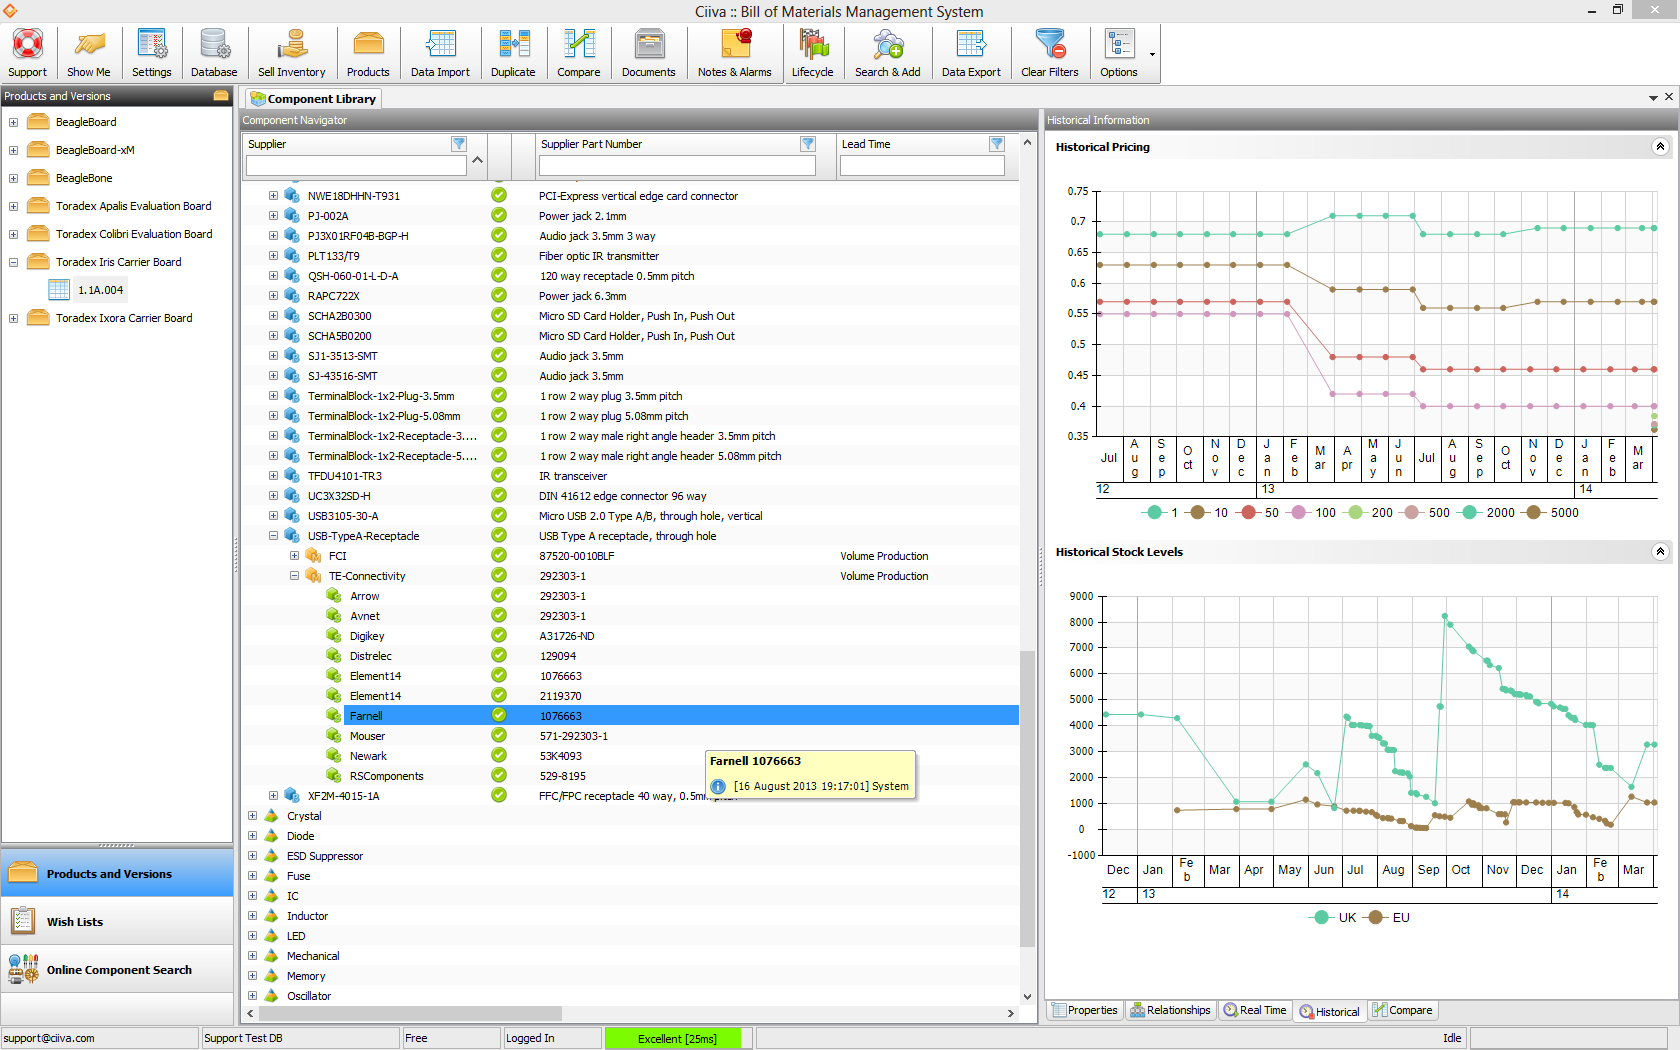Switch to the Relationships tab
Image resolution: width=1680 pixels, height=1050 pixels.
(1170, 1010)
